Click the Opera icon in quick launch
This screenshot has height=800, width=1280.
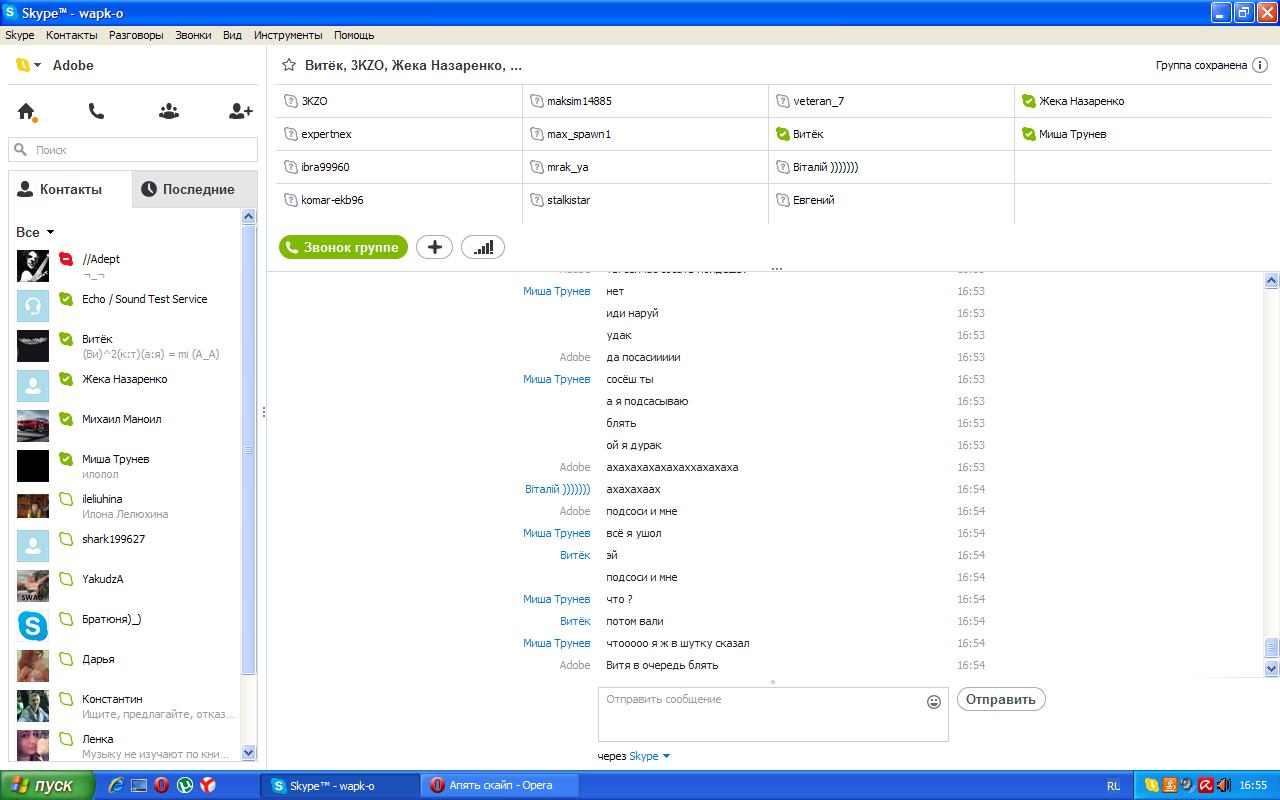coord(161,785)
